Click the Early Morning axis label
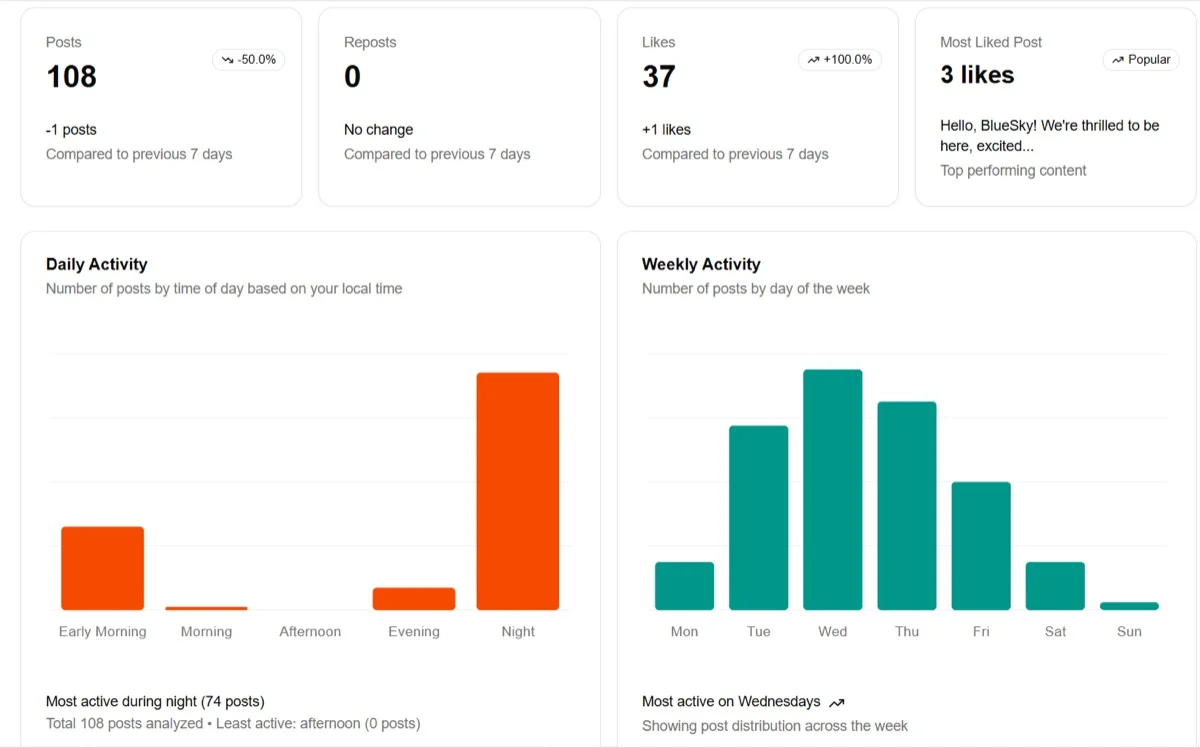Screen dimensions: 1200x748 coord(103,632)
